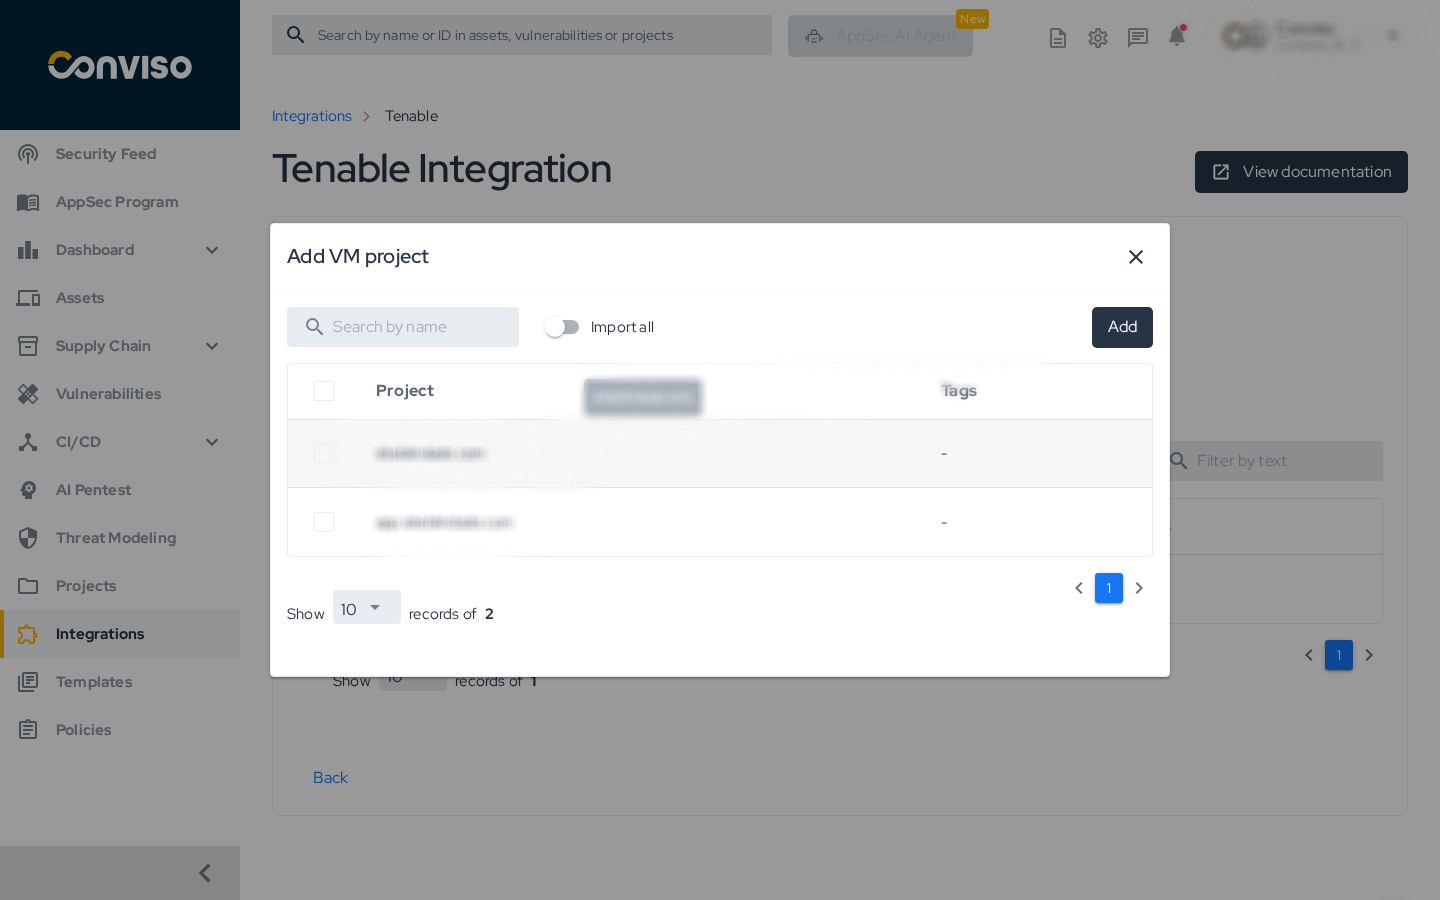The image size is (1440, 900).
Task: Open the records dropdown behind the dialog
Action: point(413,684)
